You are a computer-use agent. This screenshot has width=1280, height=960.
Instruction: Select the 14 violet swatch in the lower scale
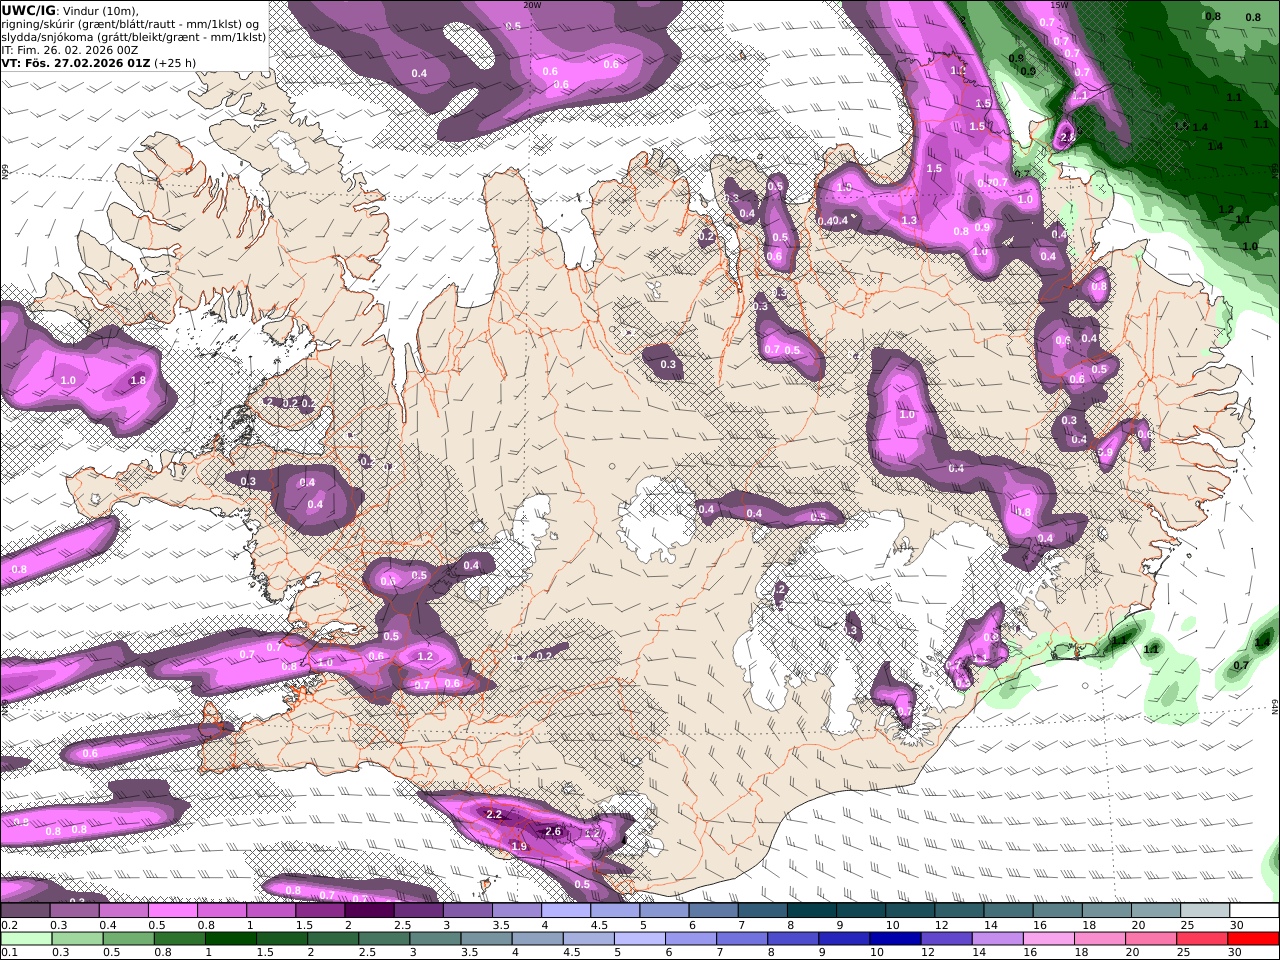[x=996, y=939]
